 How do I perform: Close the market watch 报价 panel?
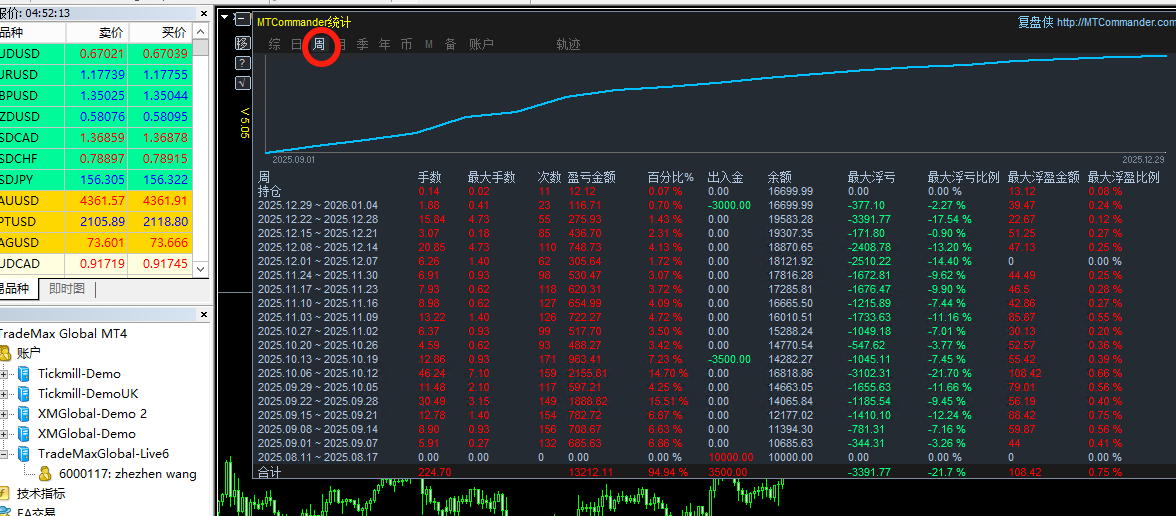pos(203,14)
